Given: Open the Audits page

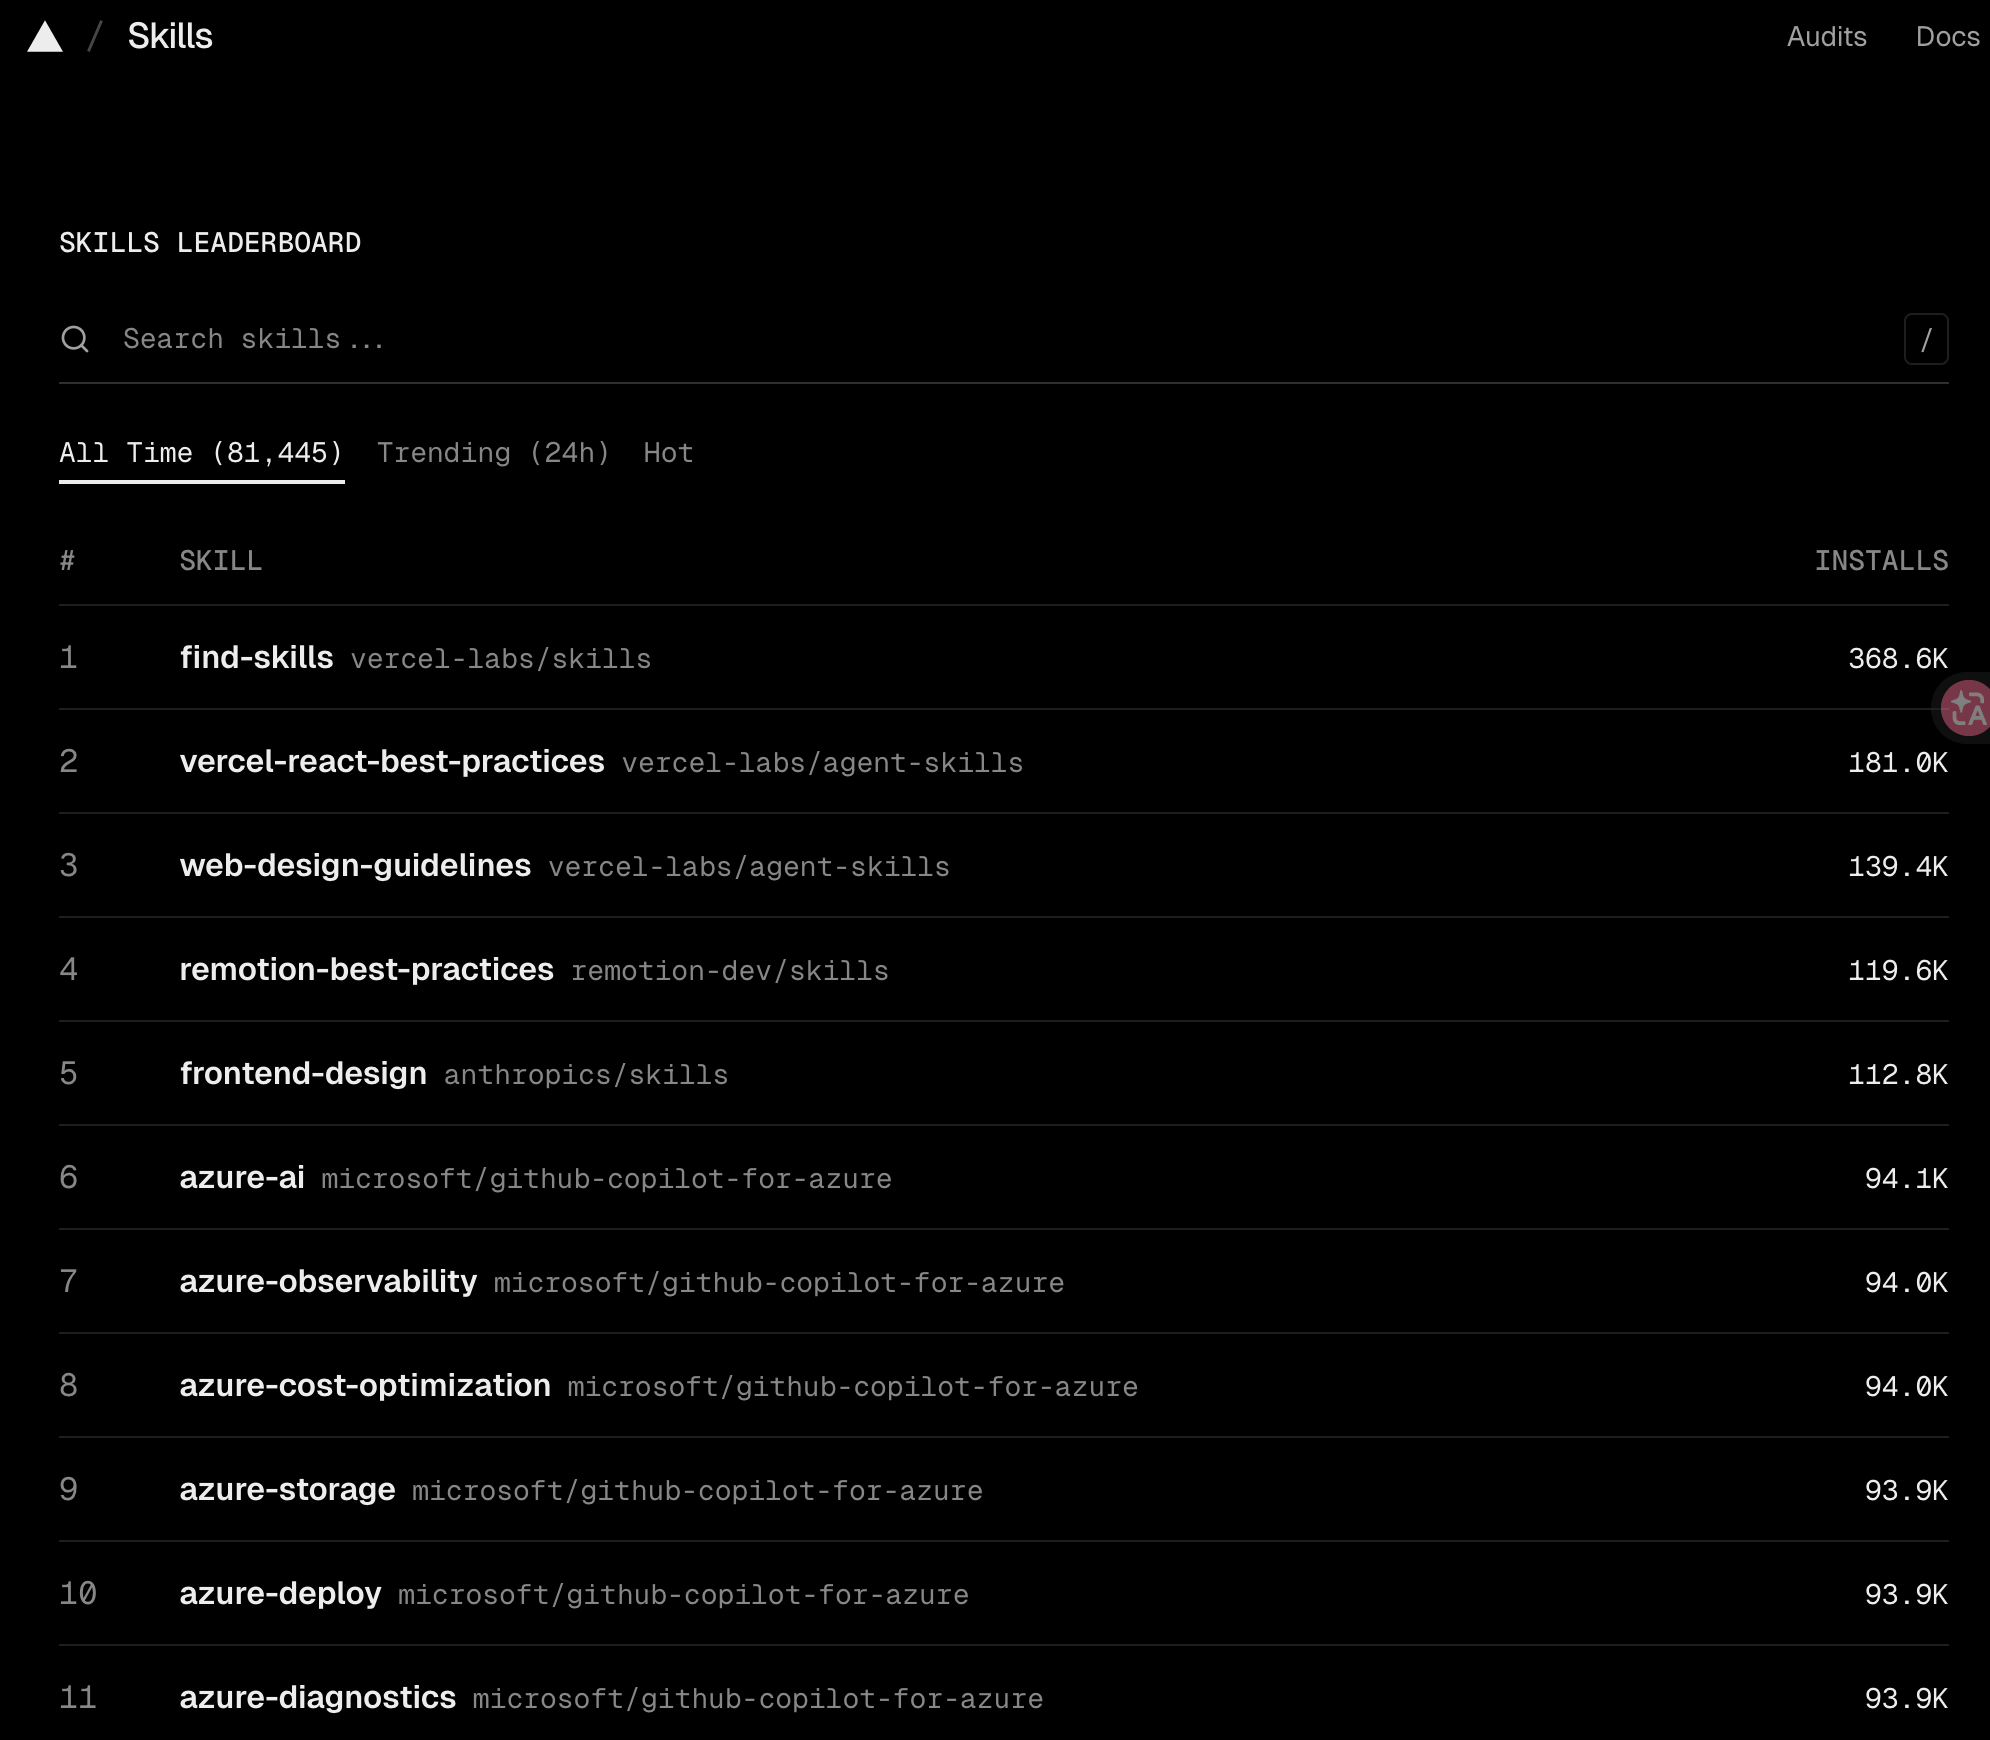Looking at the screenshot, I should click(1826, 37).
